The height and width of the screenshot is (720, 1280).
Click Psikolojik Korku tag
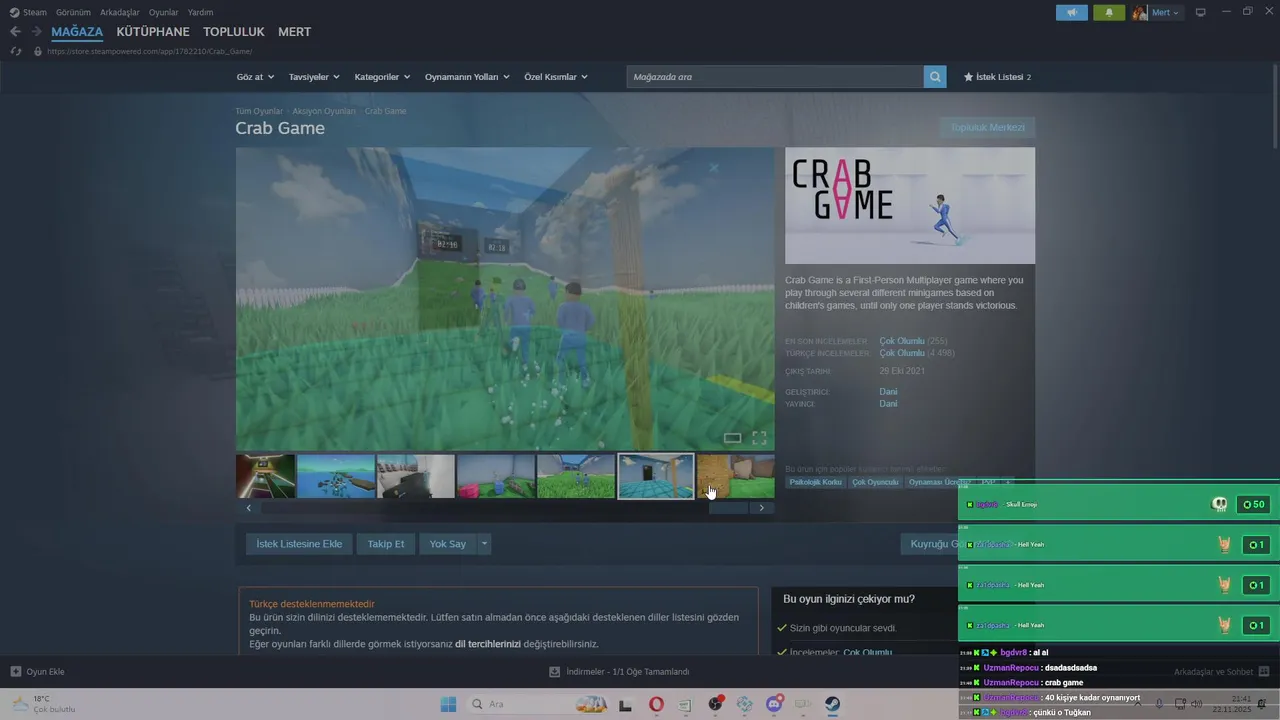[x=816, y=482]
